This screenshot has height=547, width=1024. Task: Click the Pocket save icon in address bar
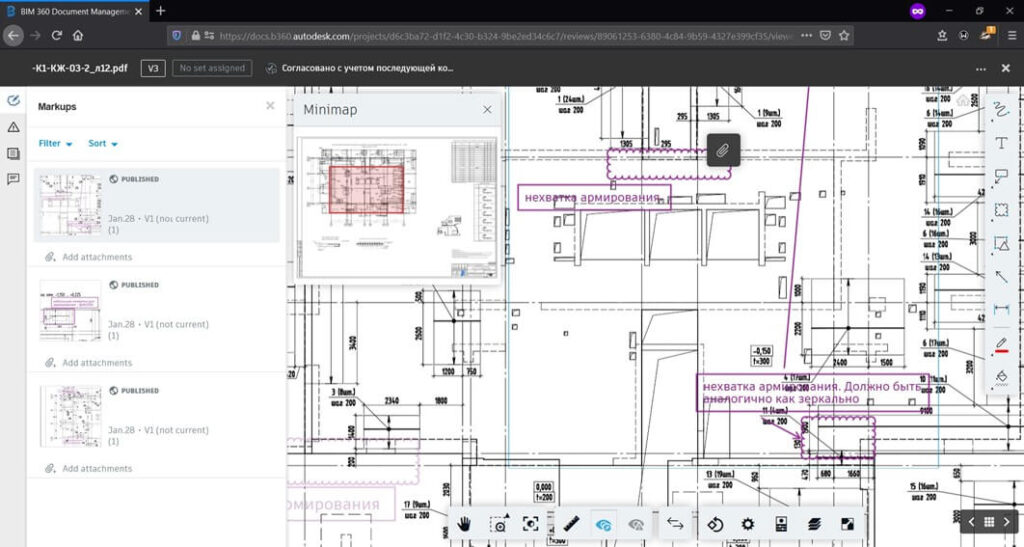825,36
